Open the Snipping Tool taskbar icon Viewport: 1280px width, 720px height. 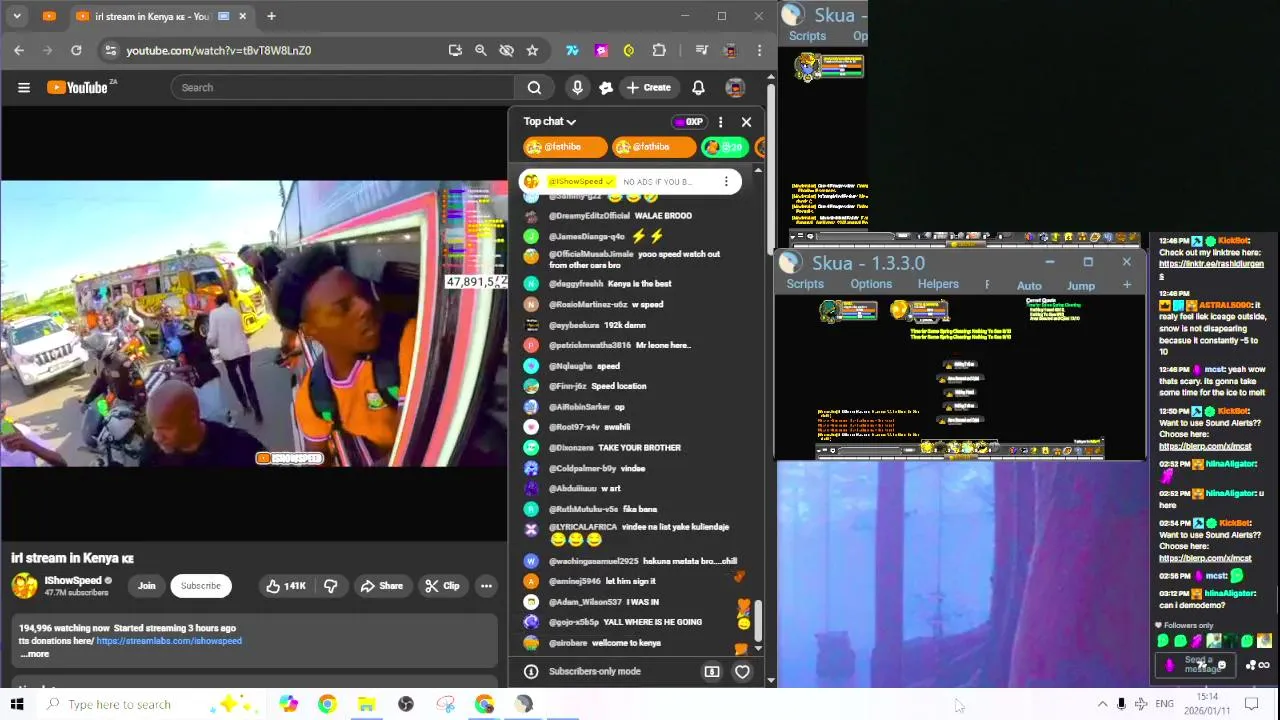[x=445, y=704]
